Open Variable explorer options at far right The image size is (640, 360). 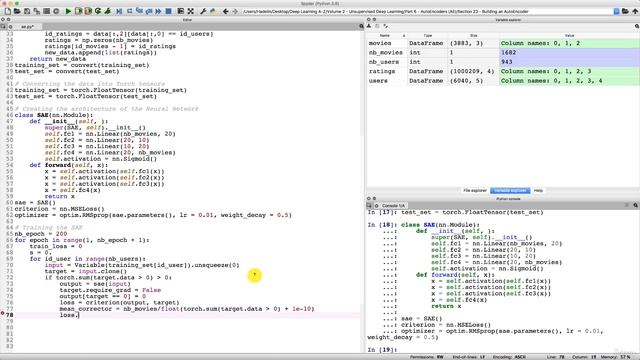pos(636,26)
